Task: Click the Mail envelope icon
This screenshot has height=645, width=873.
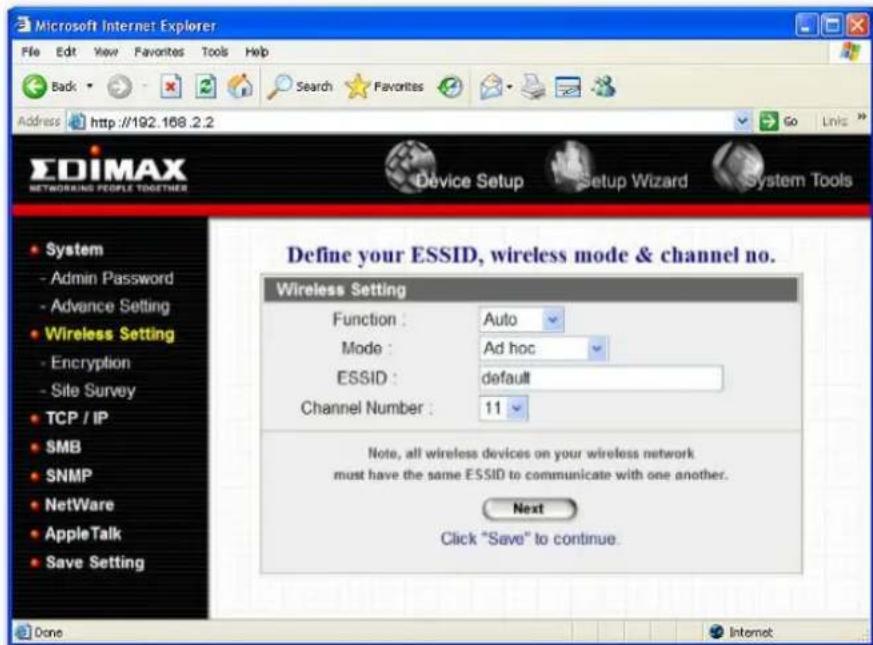Action: click(491, 87)
